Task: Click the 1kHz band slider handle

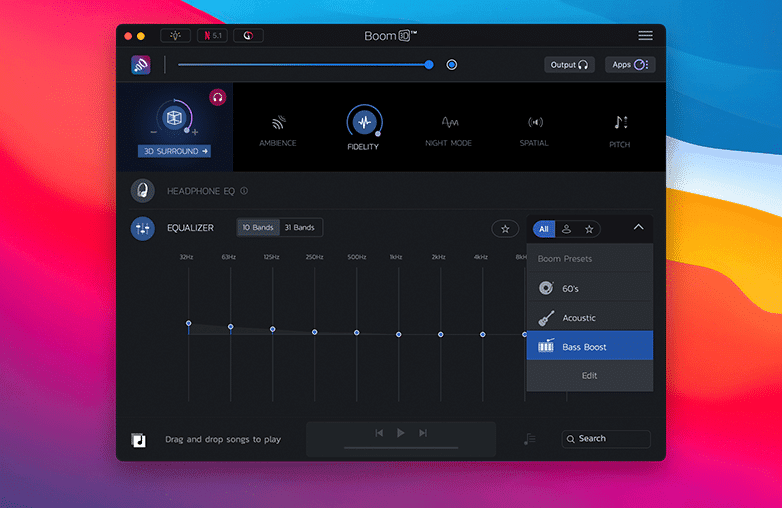Action: coord(398,335)
